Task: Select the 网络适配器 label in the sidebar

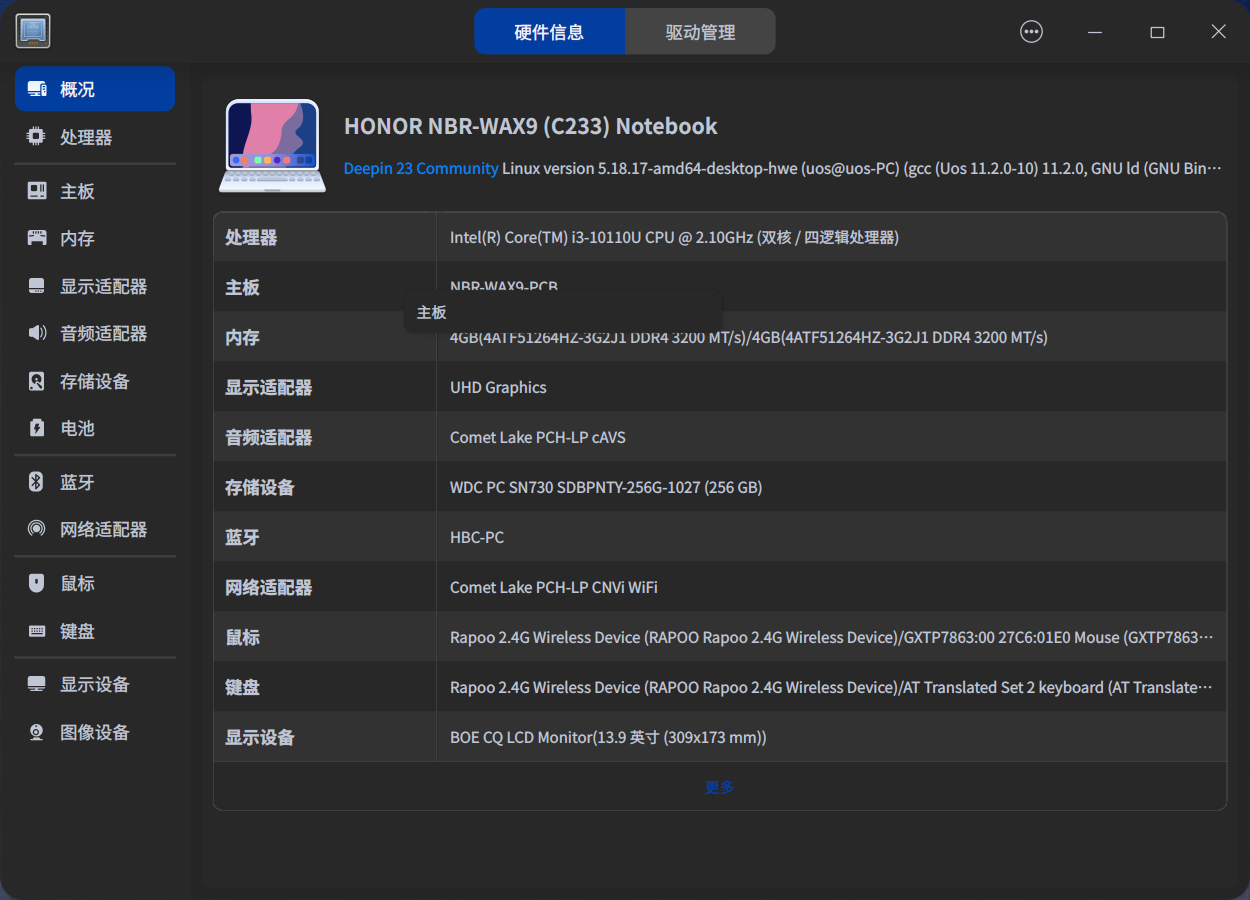Action: 104,529
